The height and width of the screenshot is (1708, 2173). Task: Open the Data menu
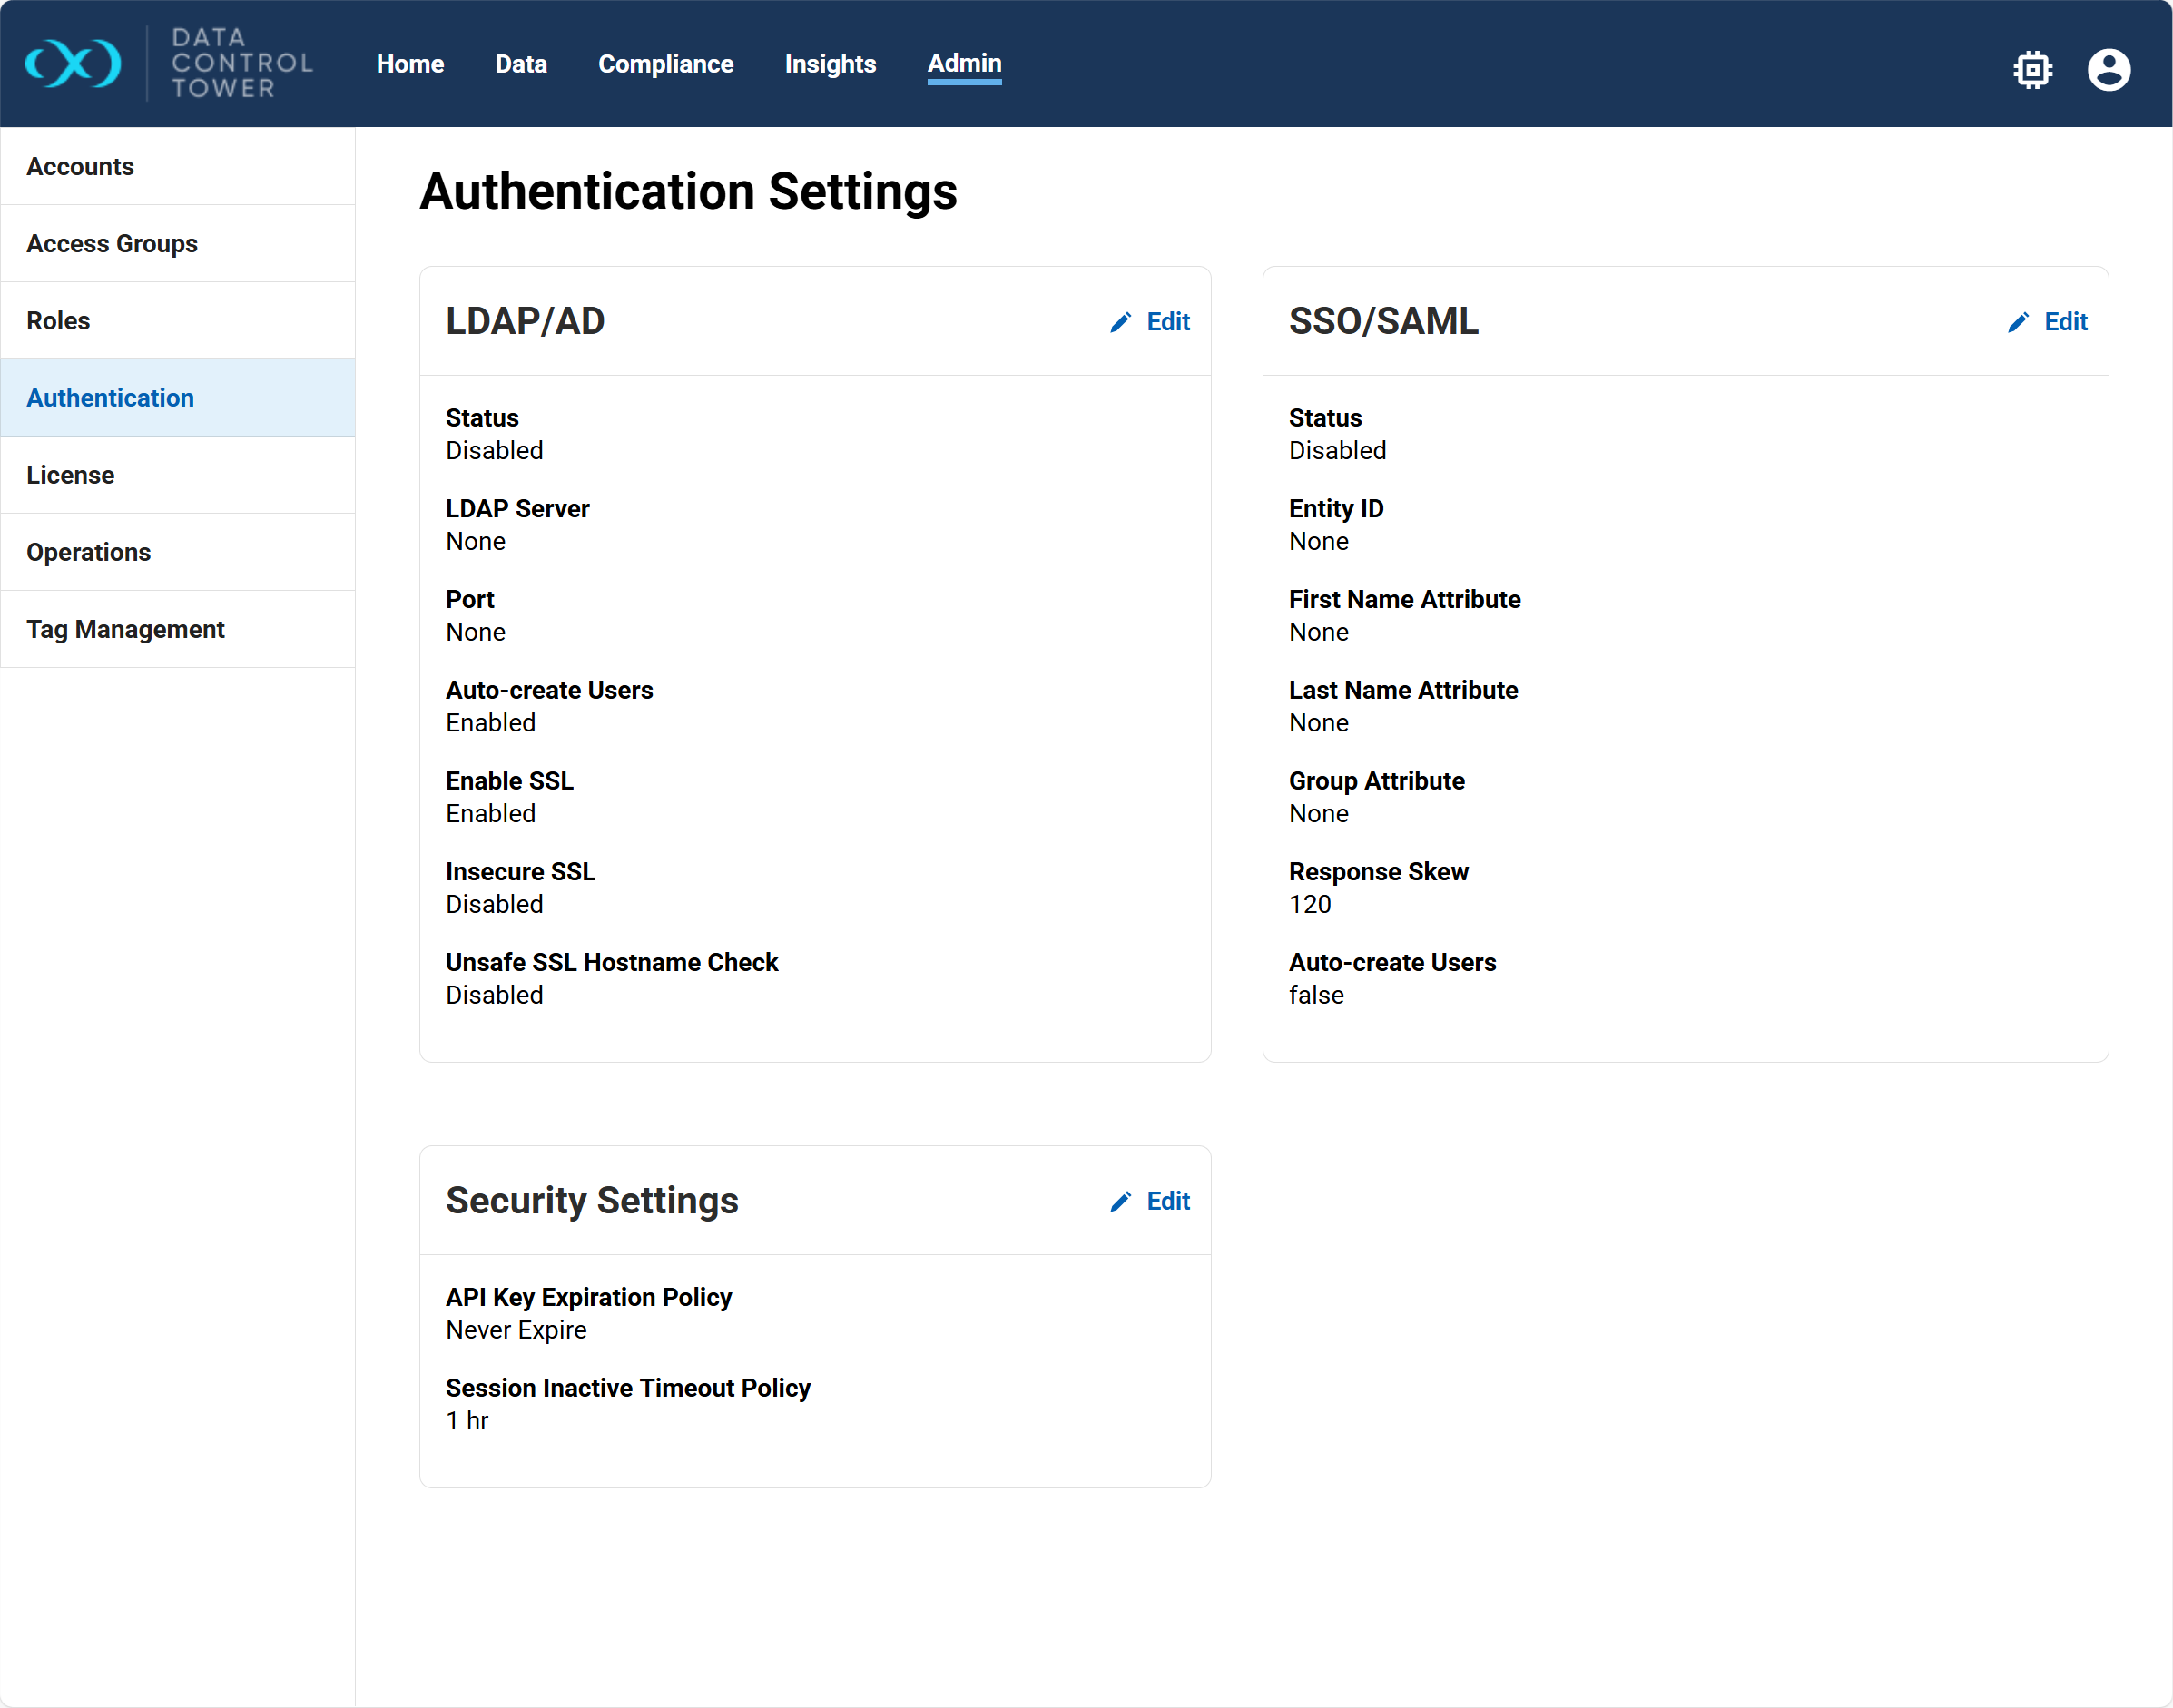521,64
